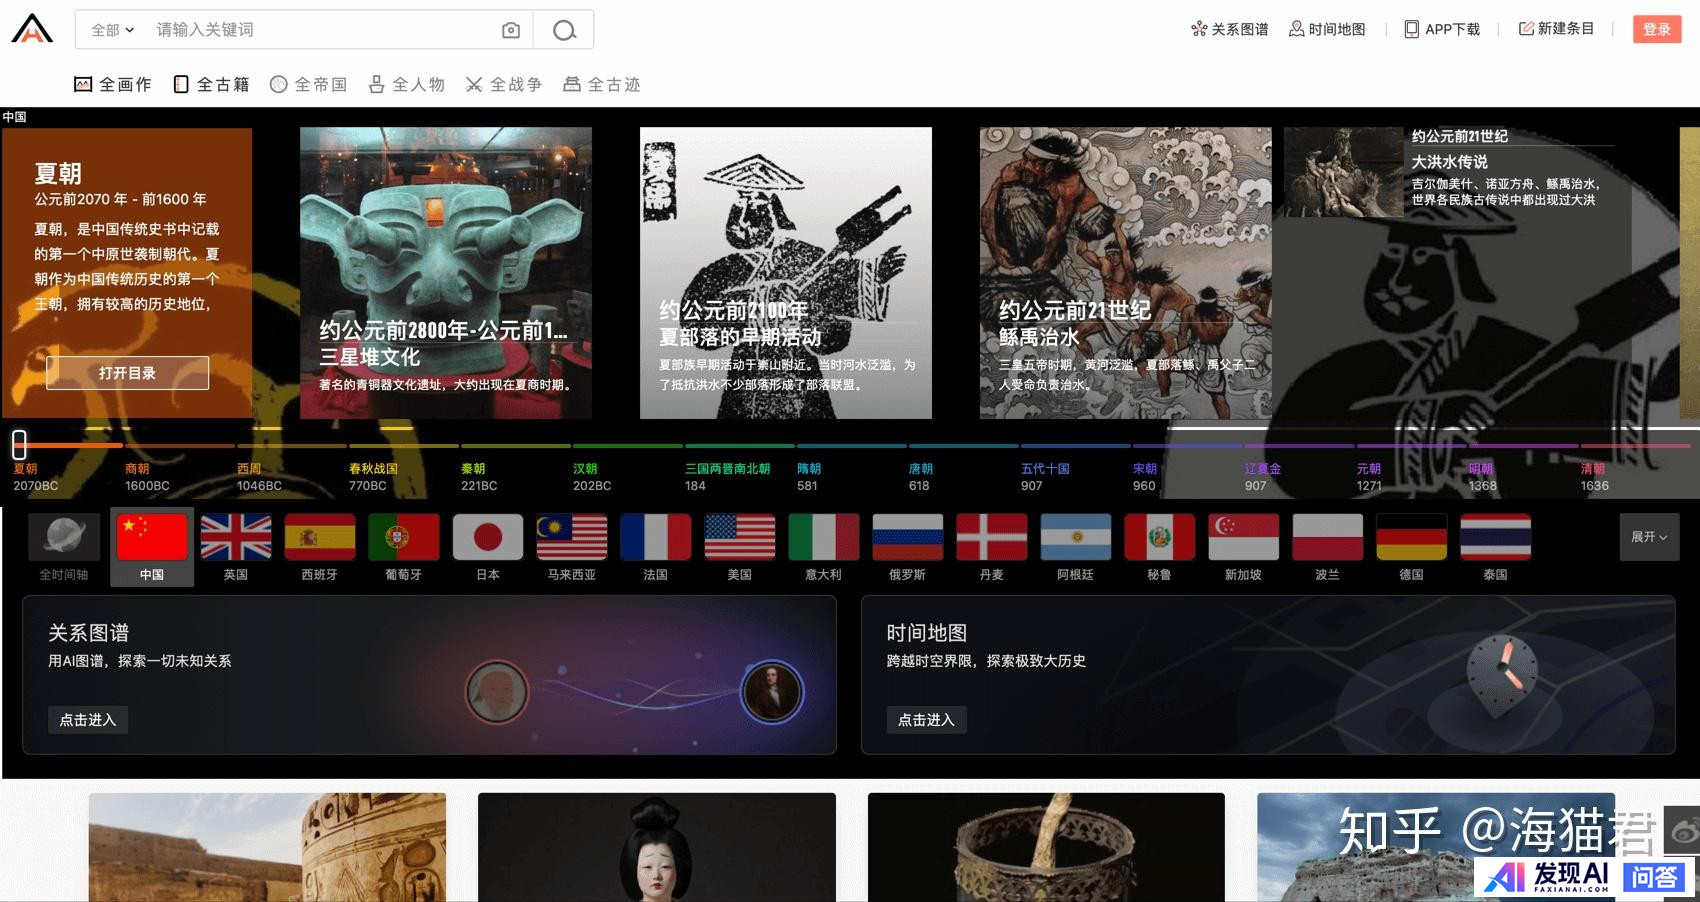Open the 全古籍 category tab
The width and height of the screenshot is (1700, 902).
(211, 85)
